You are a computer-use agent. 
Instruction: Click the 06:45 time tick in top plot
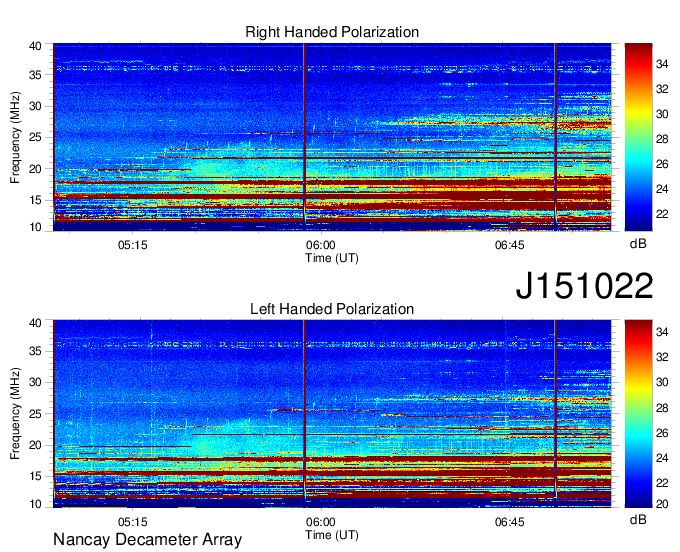pyautogui.click(x=510, y=245)
